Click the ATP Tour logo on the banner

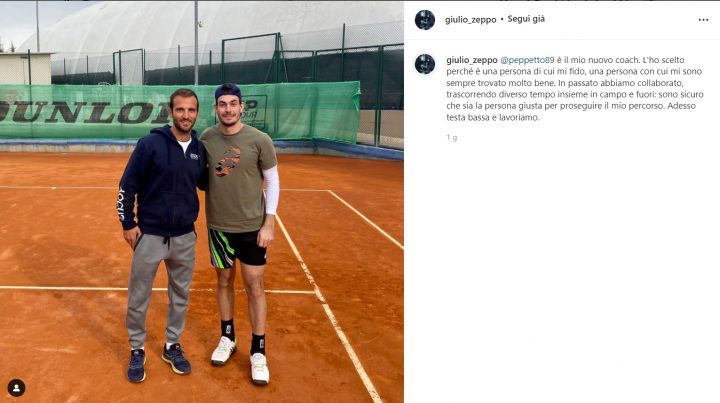click(x=253, y=112)
